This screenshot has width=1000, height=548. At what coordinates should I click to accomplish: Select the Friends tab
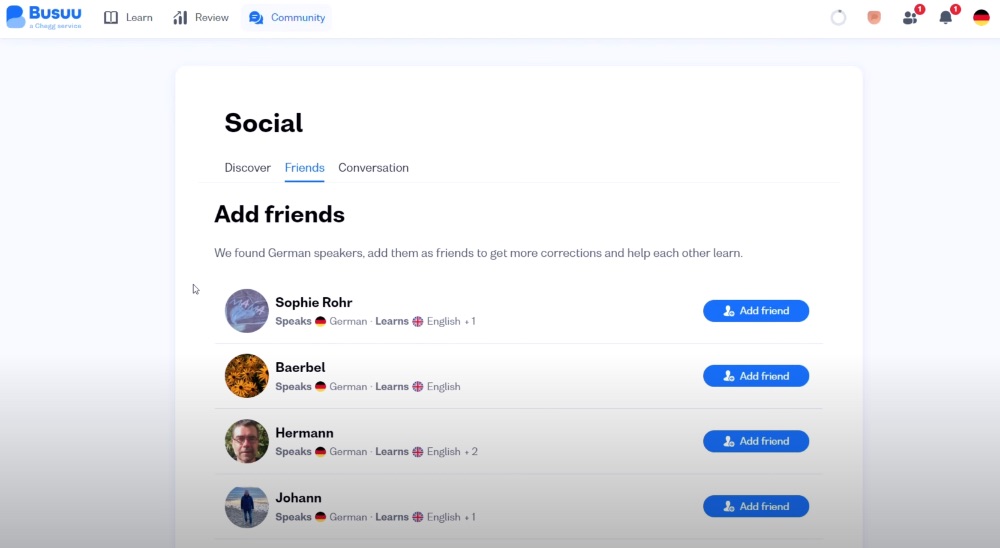click(304, 168)
